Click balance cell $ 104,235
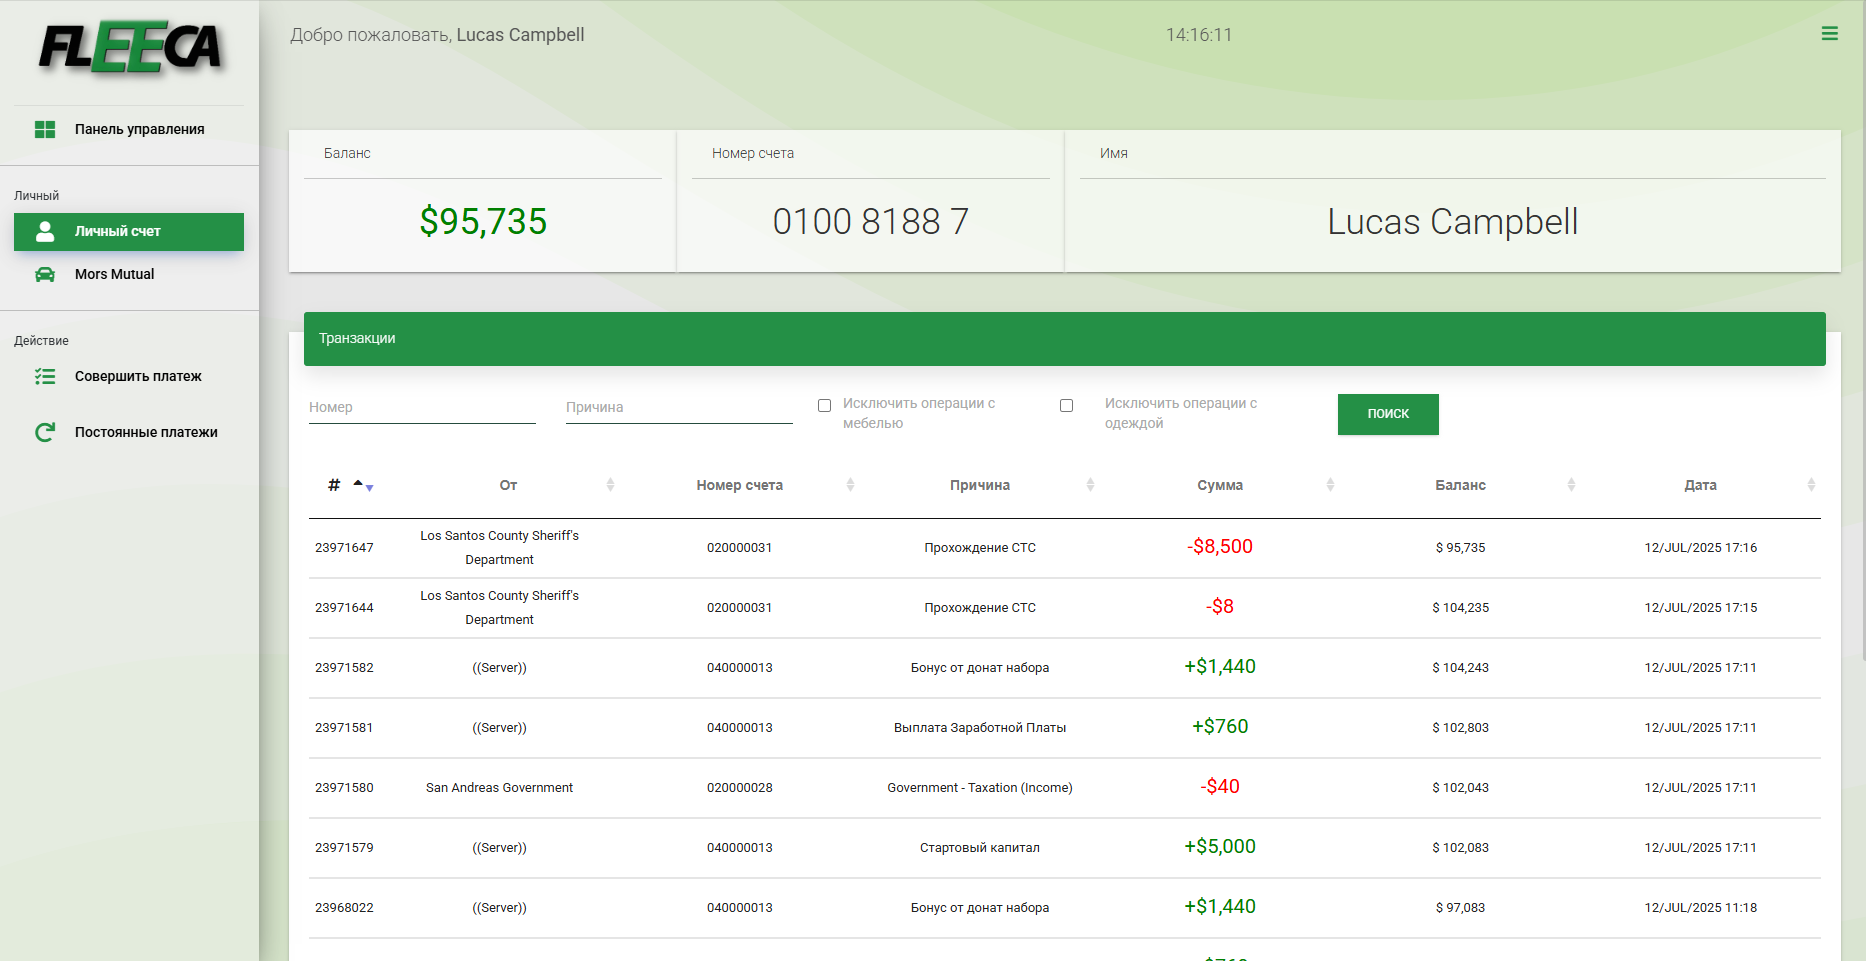This screenshot has height=961, width=1866. click(1460, 608)
